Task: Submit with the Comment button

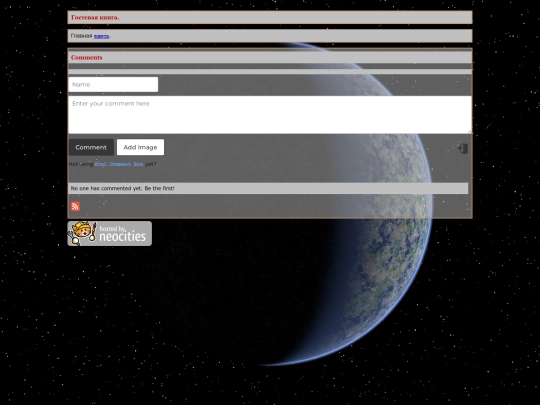Action: 91,147
